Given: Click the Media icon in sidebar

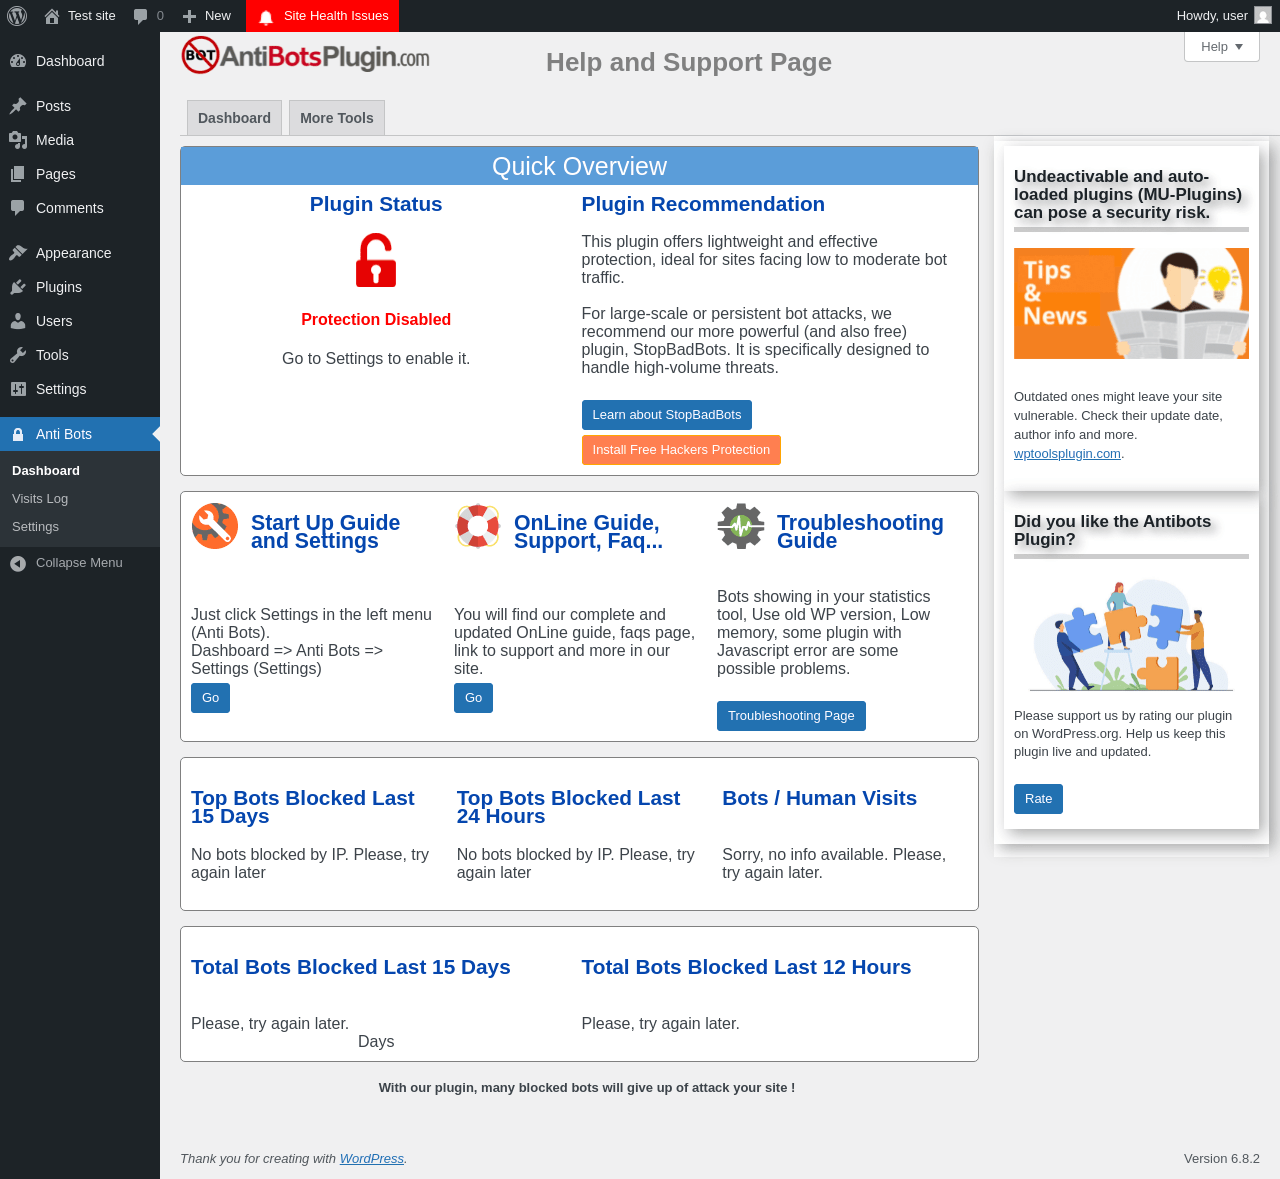Looking at the screenshot, I should (18, 140).
